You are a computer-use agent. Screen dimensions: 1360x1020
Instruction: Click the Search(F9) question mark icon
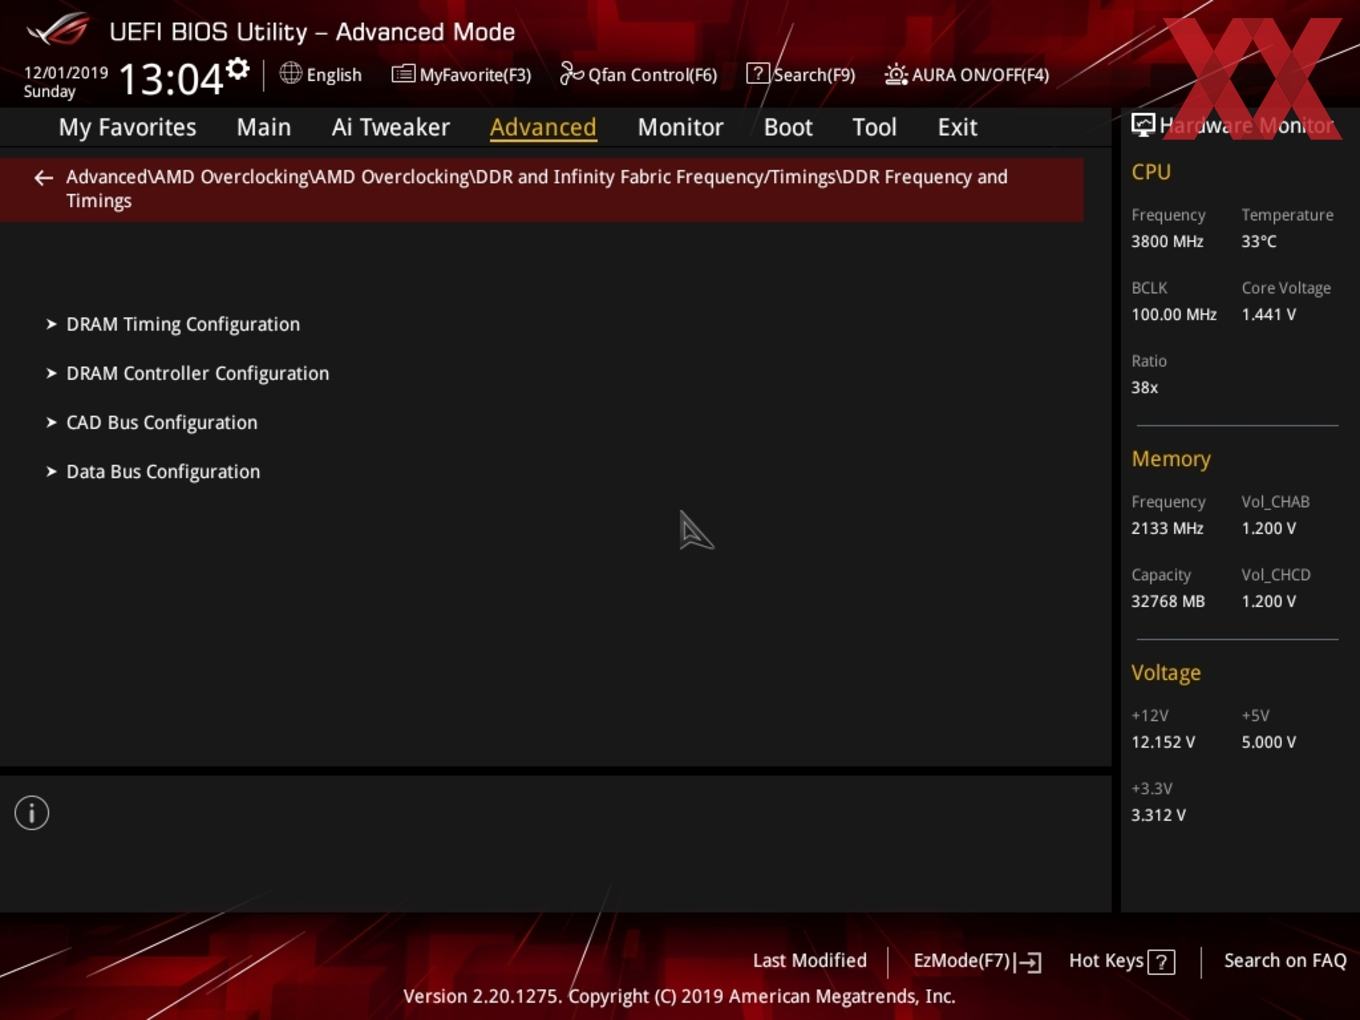(758, 73)
